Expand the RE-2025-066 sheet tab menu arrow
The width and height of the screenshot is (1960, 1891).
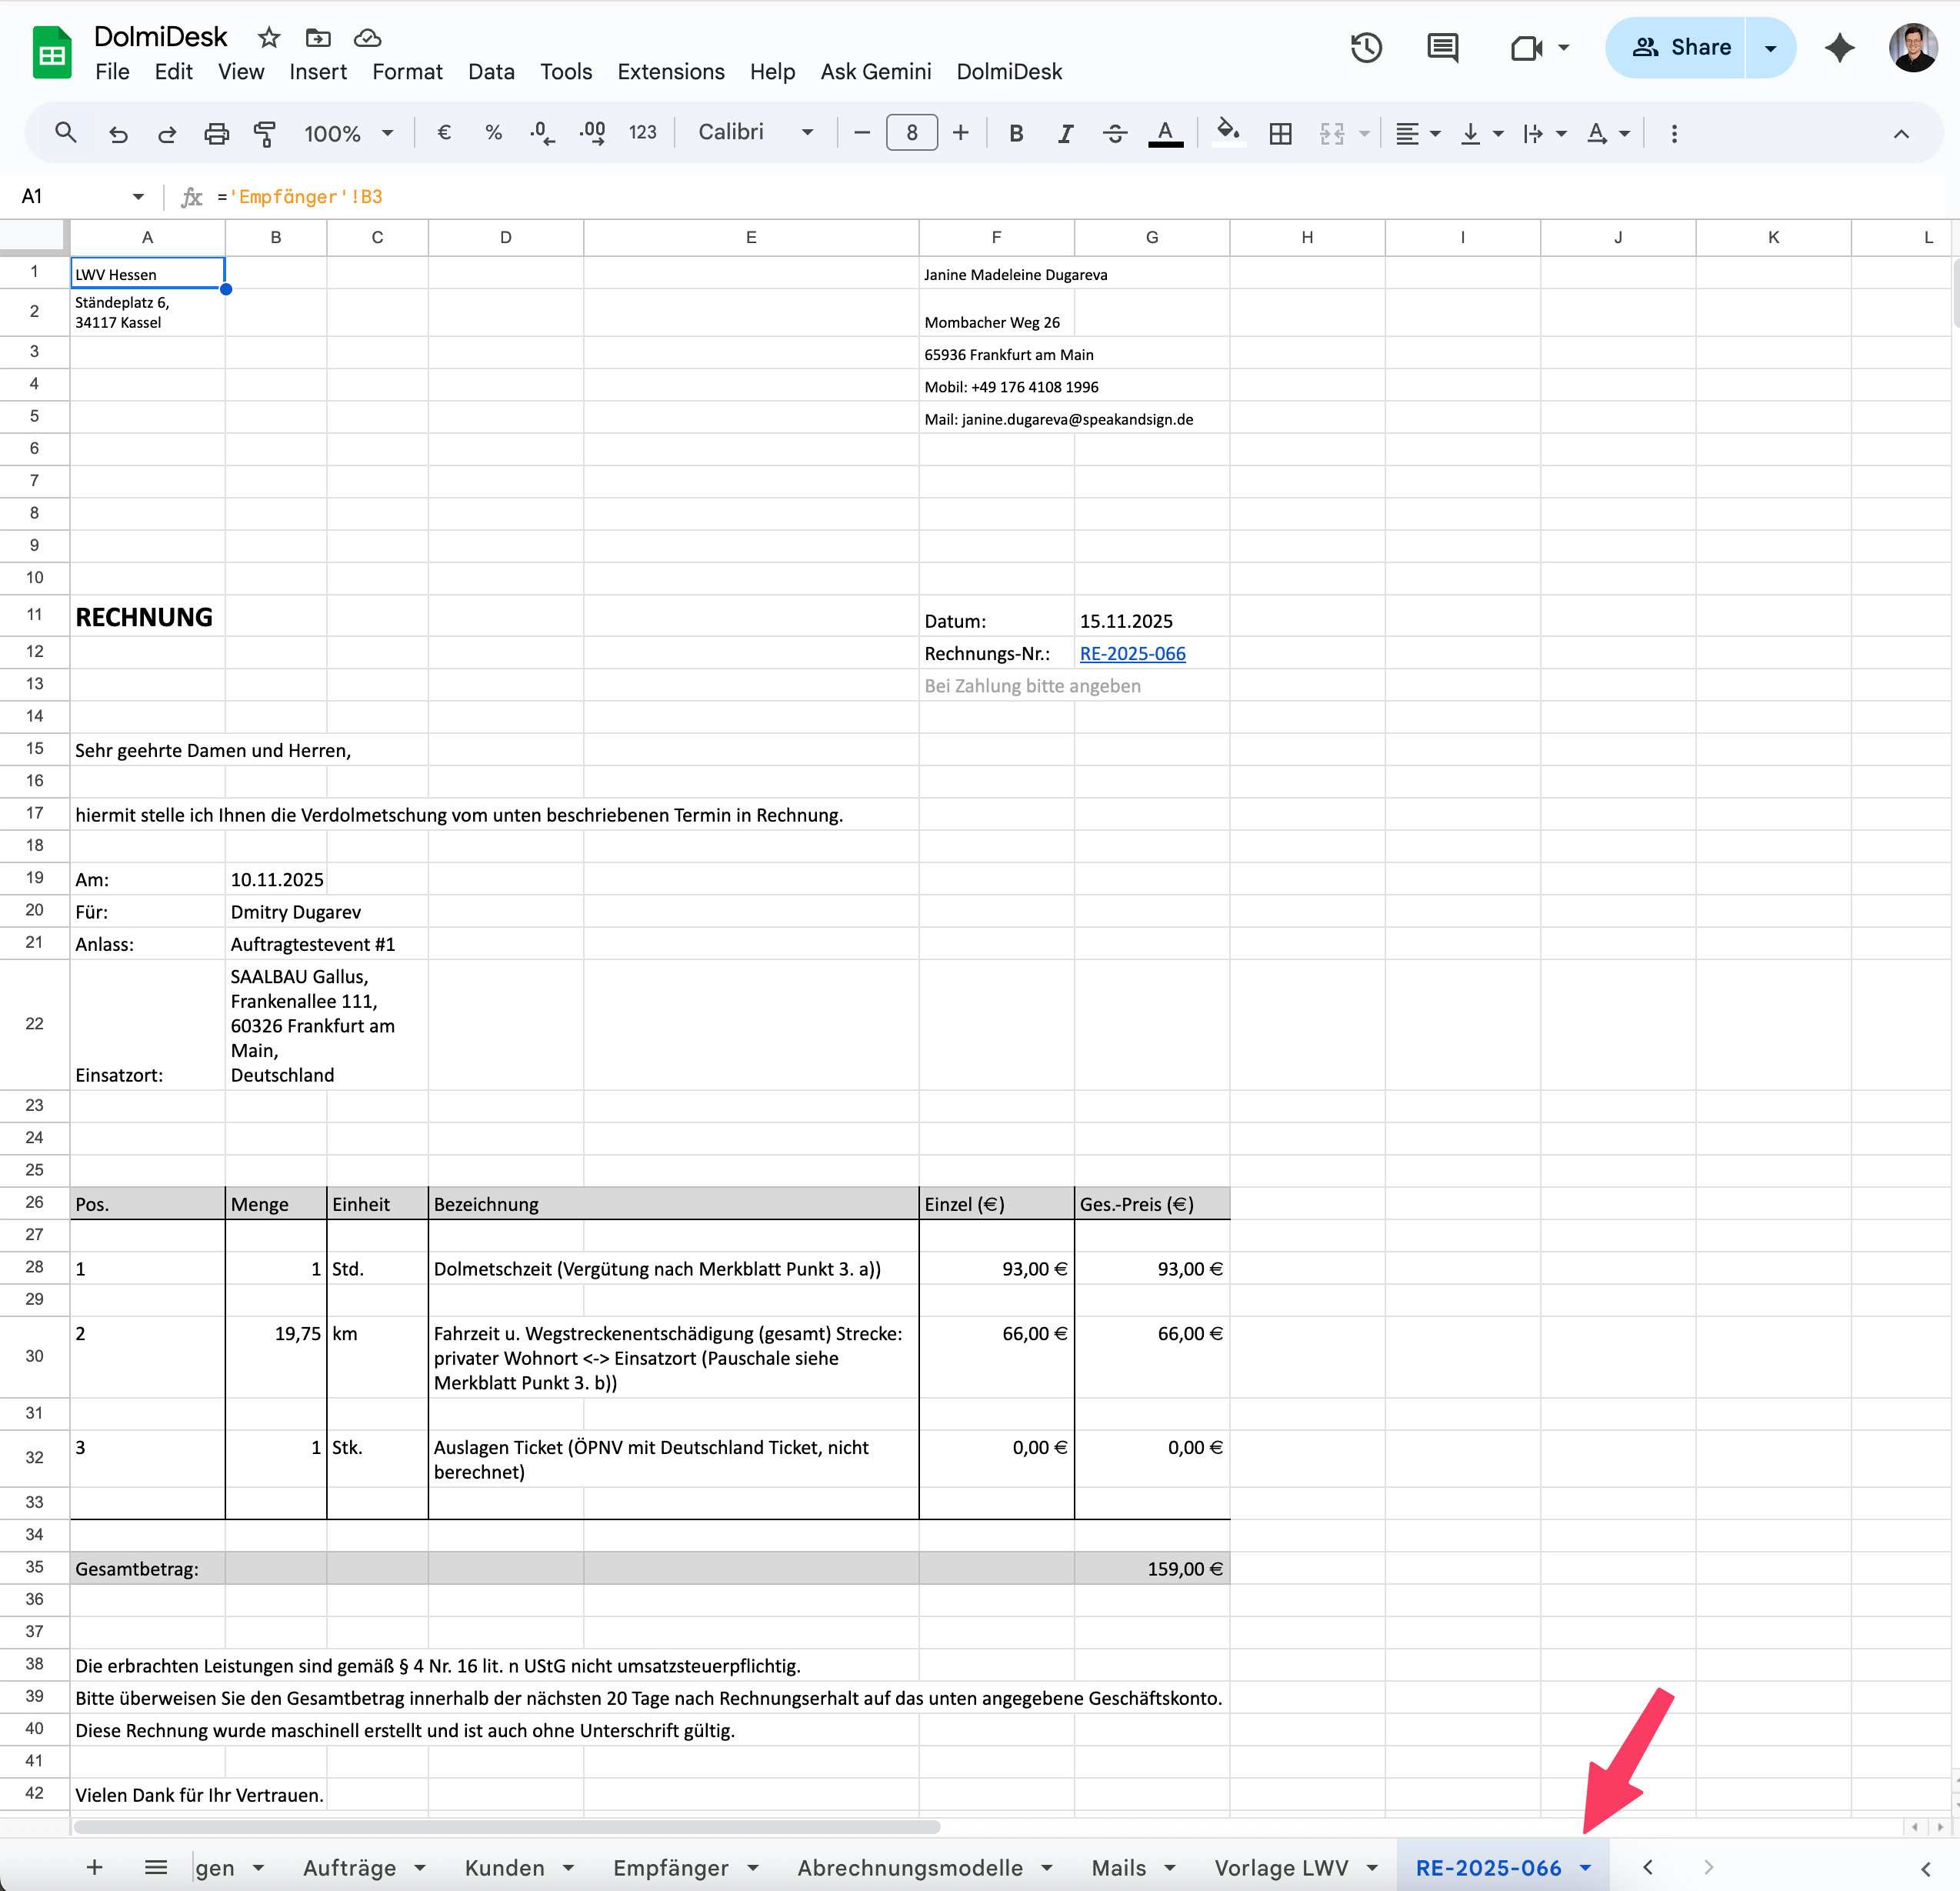point(1585,1868)
